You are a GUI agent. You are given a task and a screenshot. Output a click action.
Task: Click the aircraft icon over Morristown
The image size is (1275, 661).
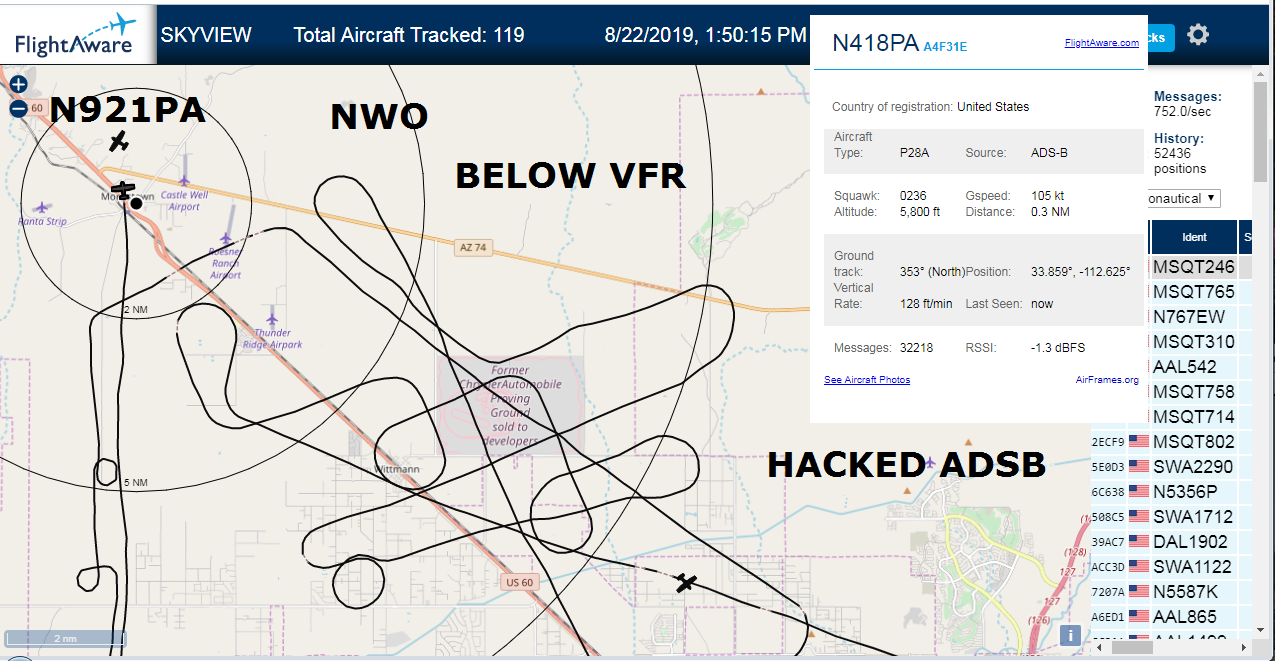click(123, 189)
